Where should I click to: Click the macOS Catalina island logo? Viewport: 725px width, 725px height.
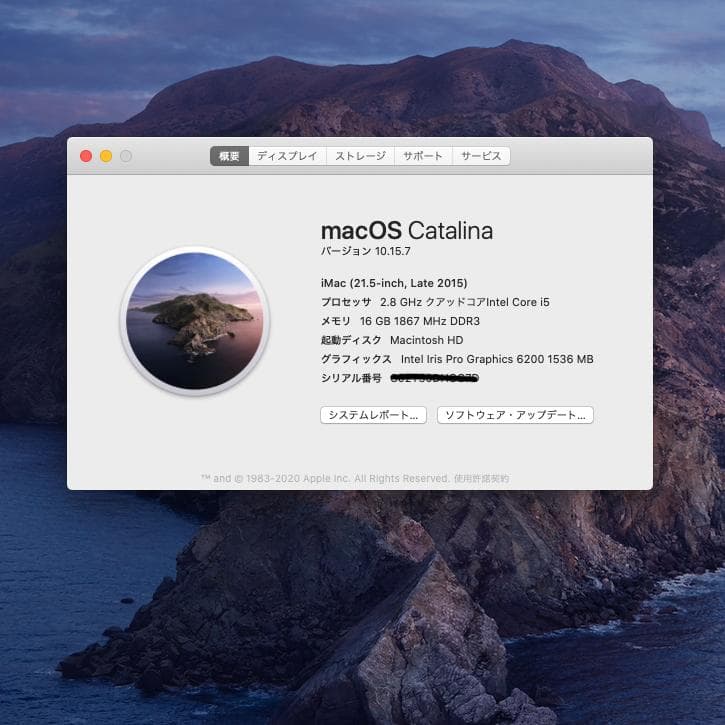tap(195, 321)
